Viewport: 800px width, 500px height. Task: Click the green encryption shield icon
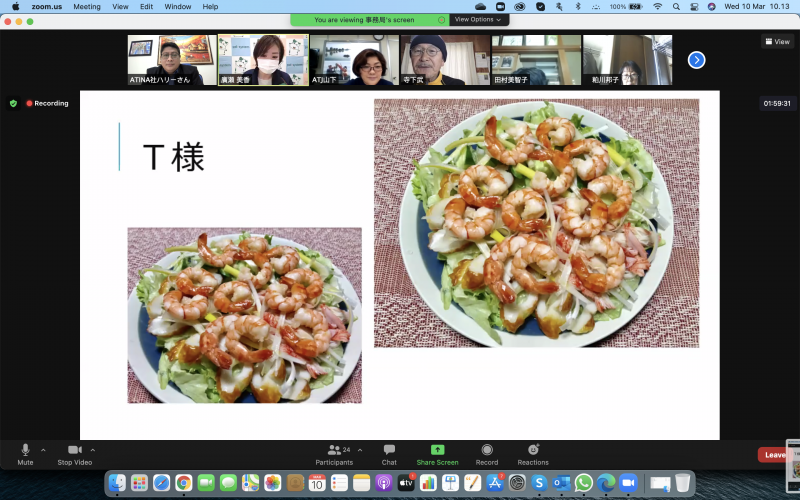pos(13,104)
